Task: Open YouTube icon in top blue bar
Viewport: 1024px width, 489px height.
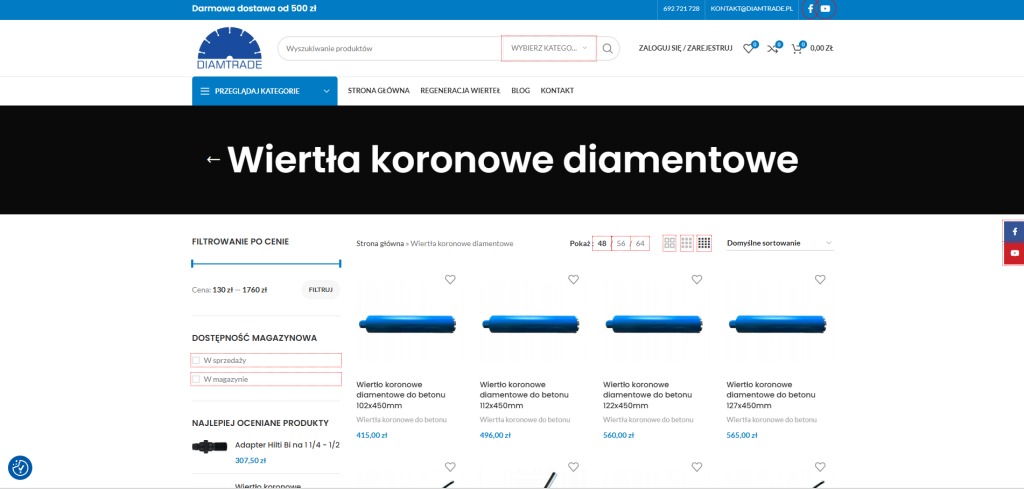Action: (825, 9)
